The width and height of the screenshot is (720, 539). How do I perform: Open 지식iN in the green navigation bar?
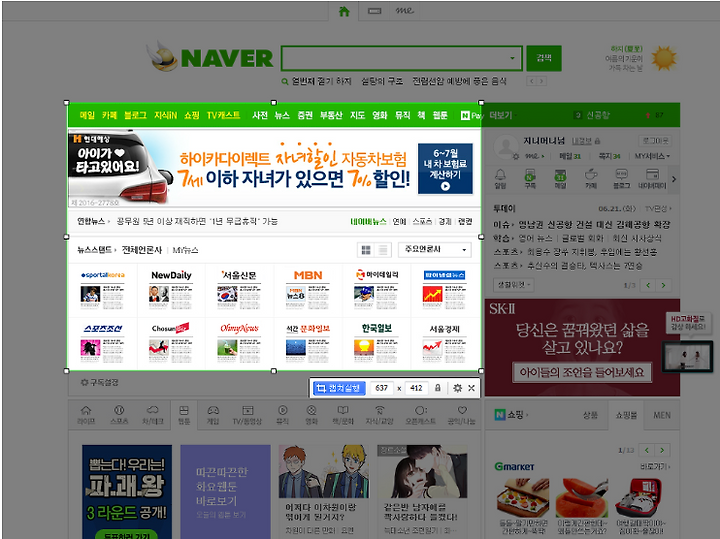(x=165, y=115)
